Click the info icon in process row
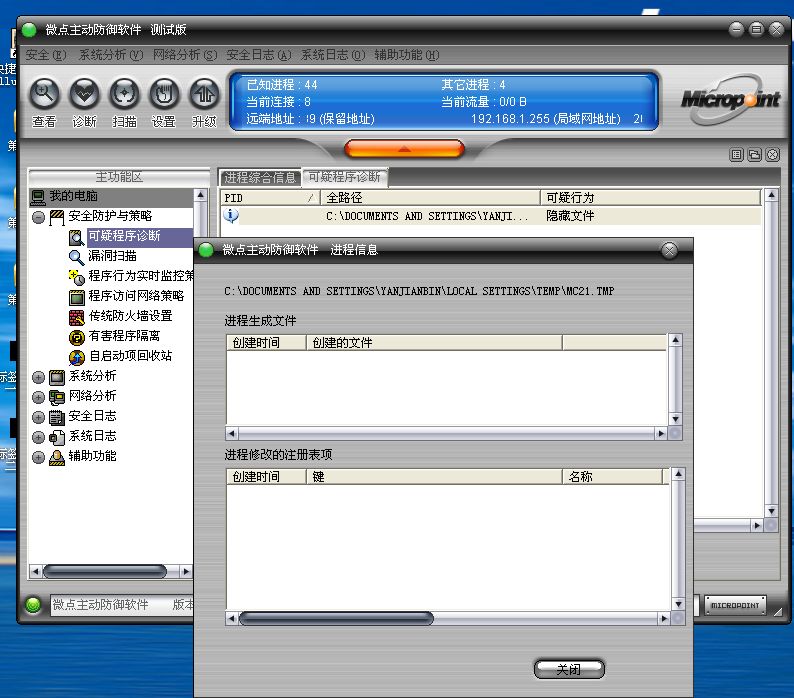This screenshot has height=698, width=794. click(231, 216)
